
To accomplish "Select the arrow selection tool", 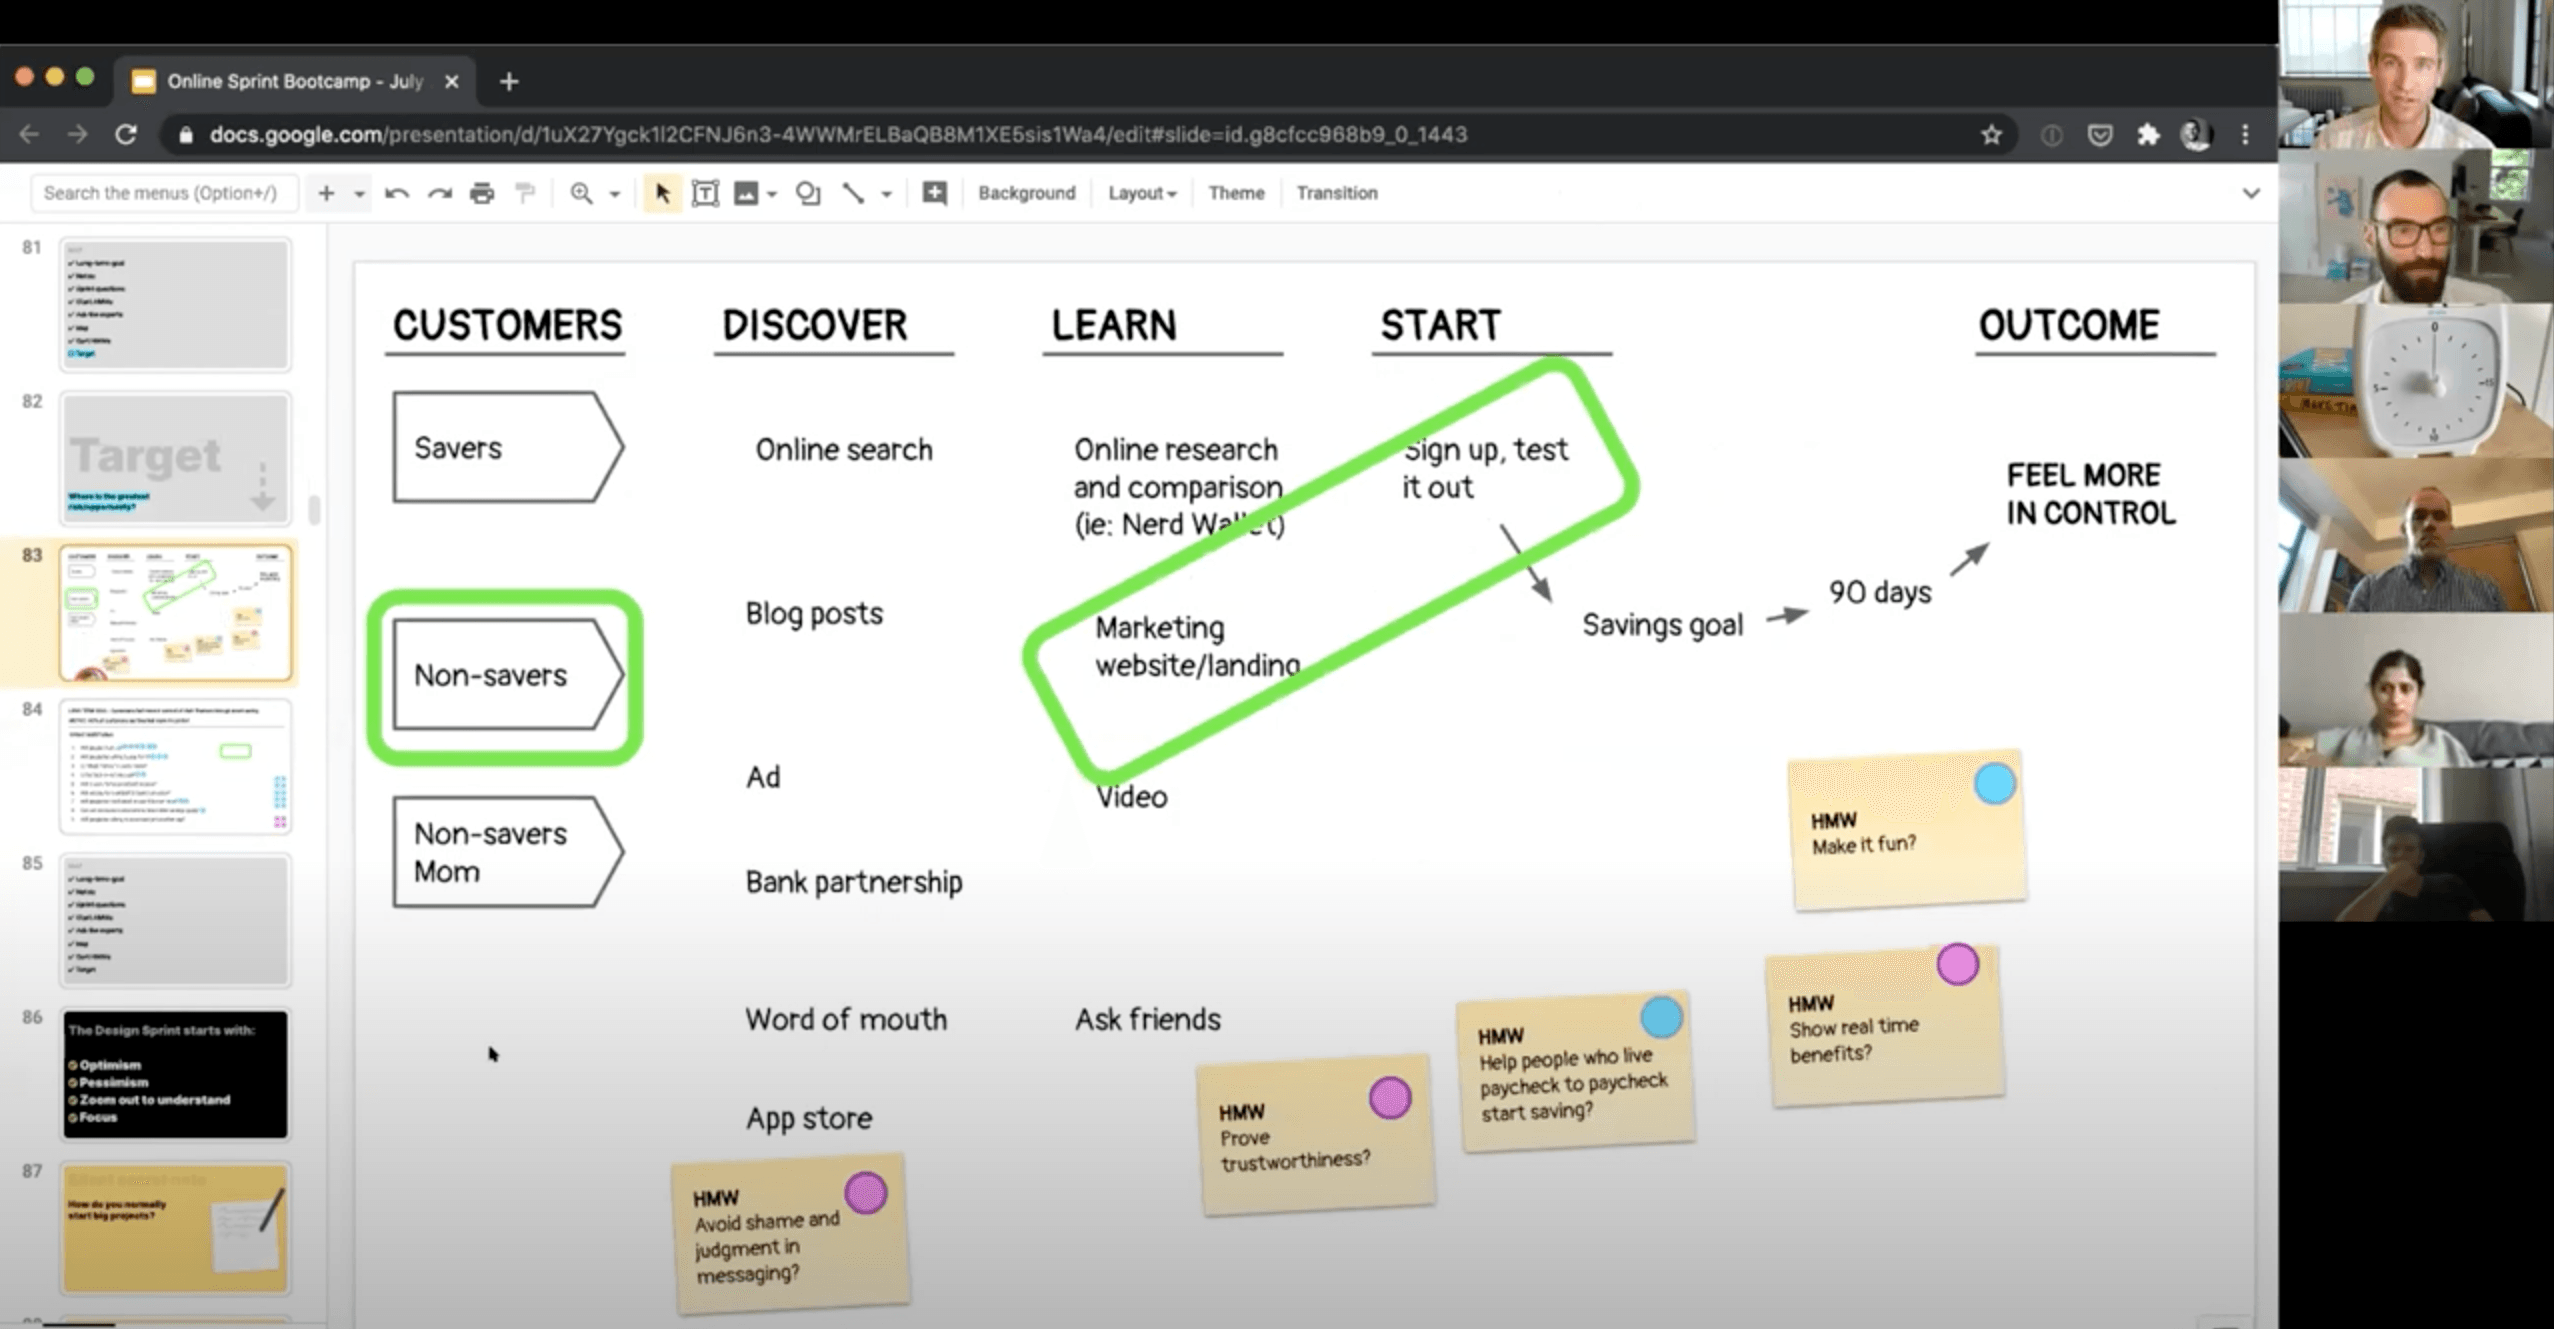I will 661,193.
